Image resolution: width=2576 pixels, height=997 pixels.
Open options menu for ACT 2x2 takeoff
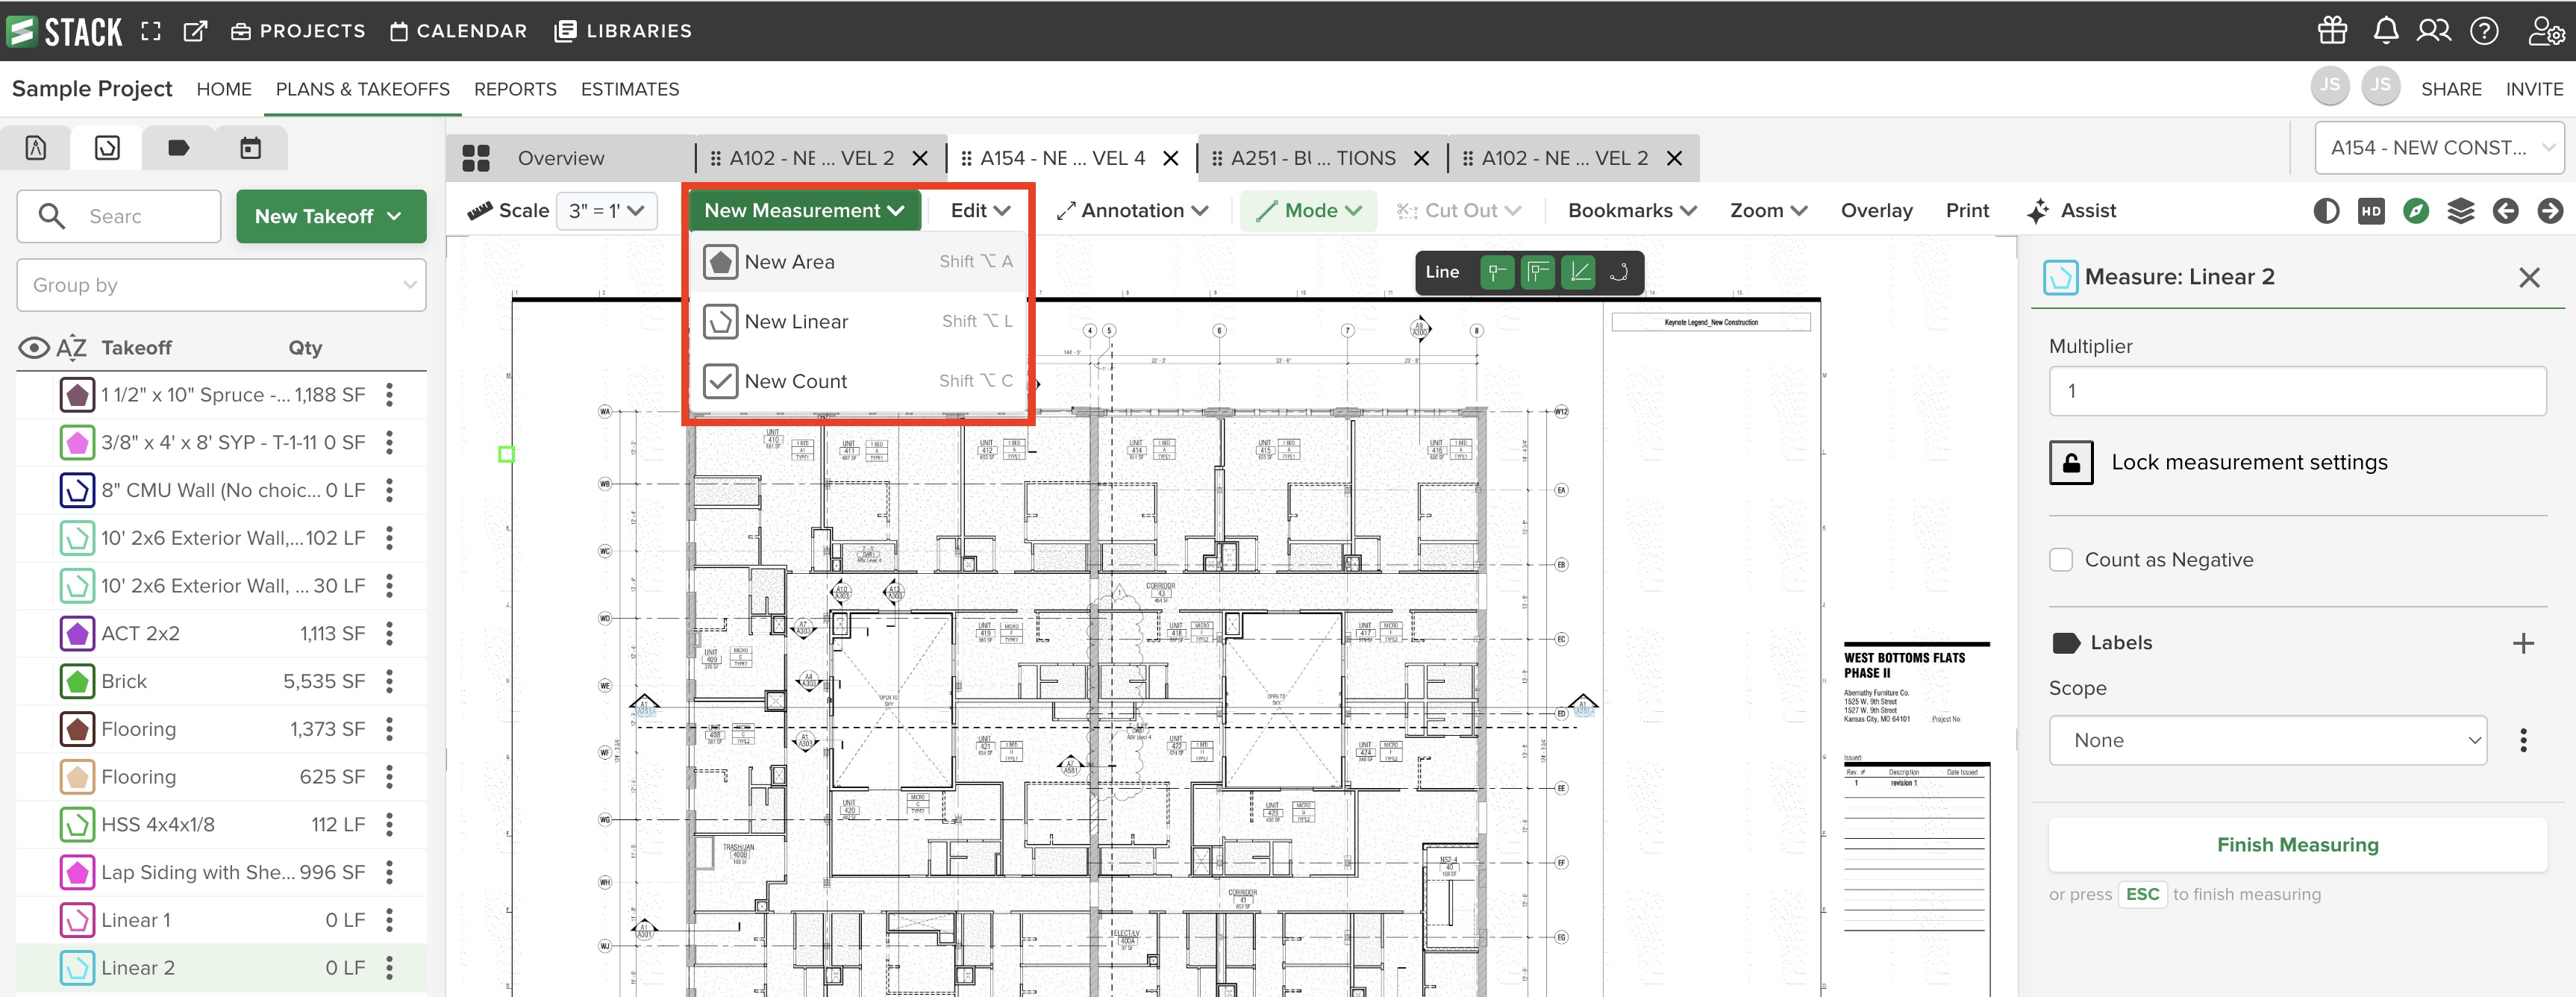tap(390, 634)
